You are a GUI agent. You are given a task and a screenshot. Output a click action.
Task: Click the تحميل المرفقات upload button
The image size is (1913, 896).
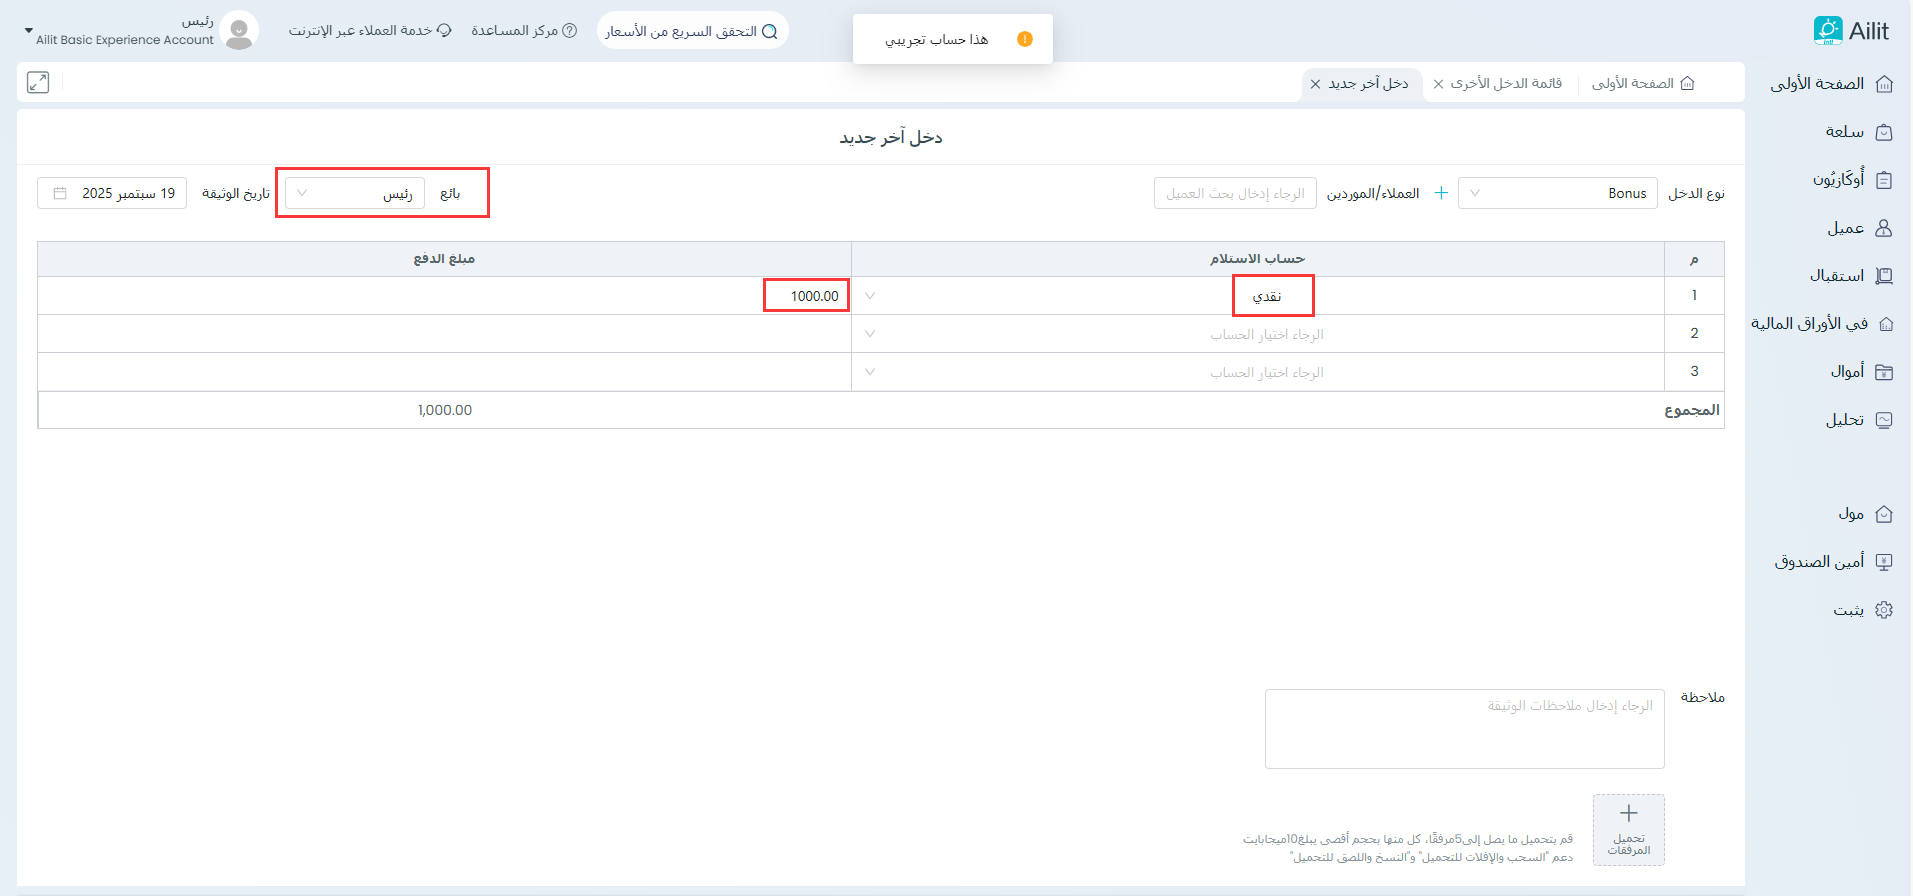coord(1628,829)
